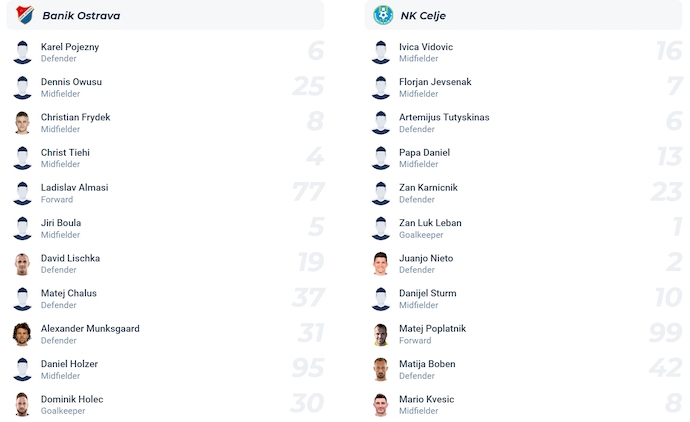Open Ladislav Almasi's player page
690x422 pixels.
pos(74,187)
